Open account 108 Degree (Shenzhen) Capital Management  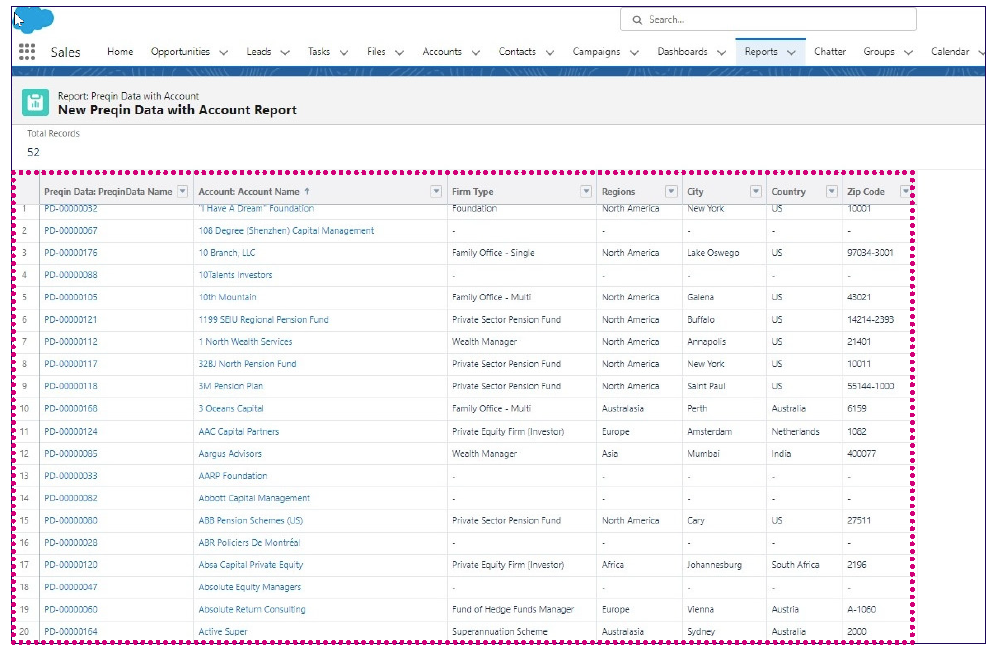click(286, 231)
